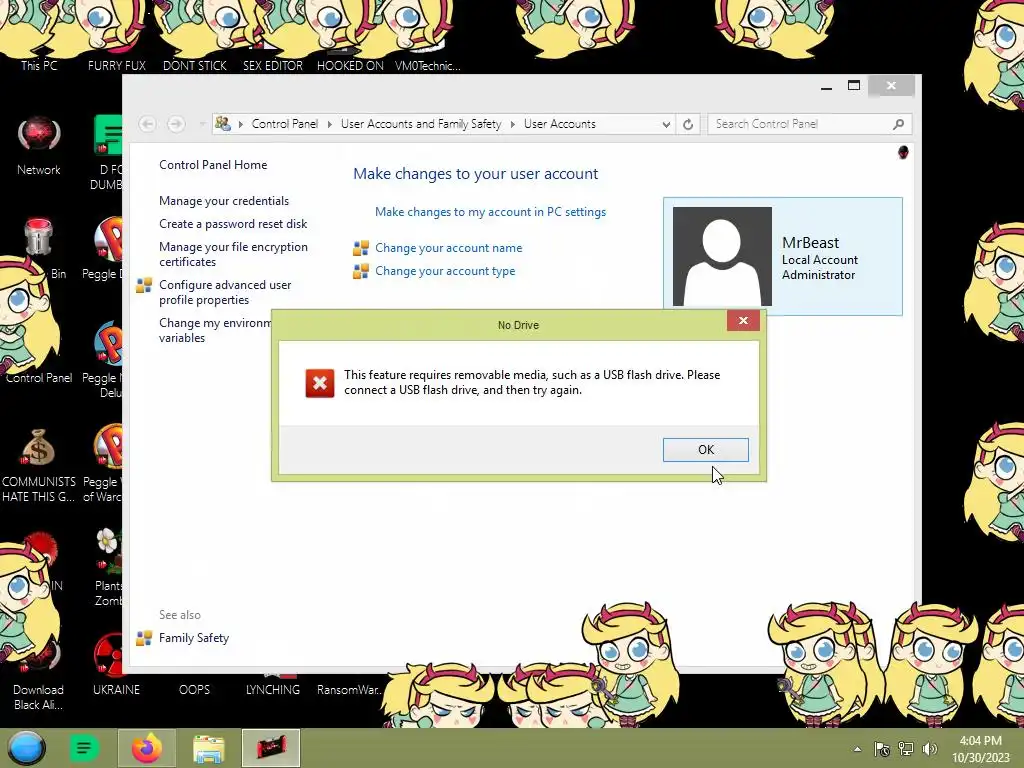The width and height of the screenshot is (1024, 768).
Task: Show hidden tray icons arrow
Action: click(857, 749)
